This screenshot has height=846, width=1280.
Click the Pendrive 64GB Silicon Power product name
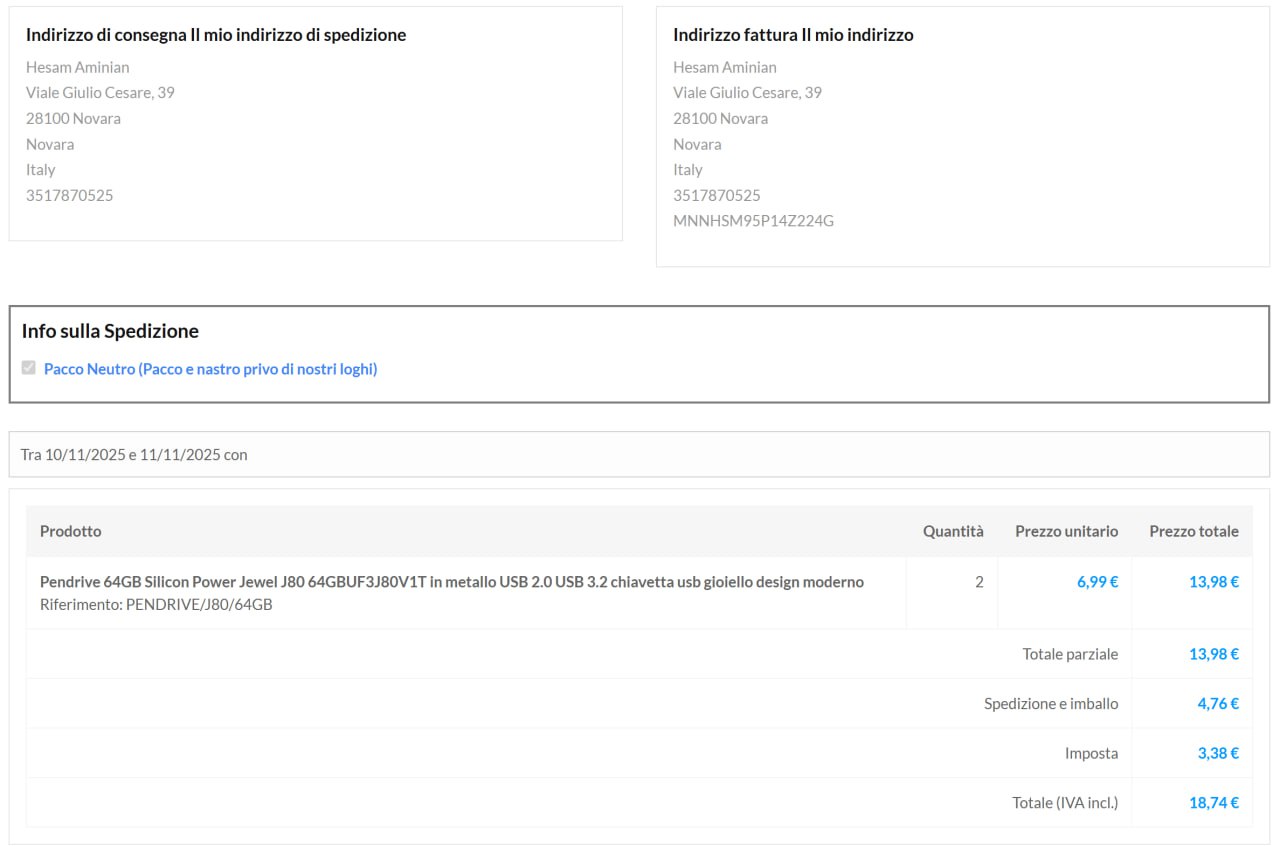(451, 582)
